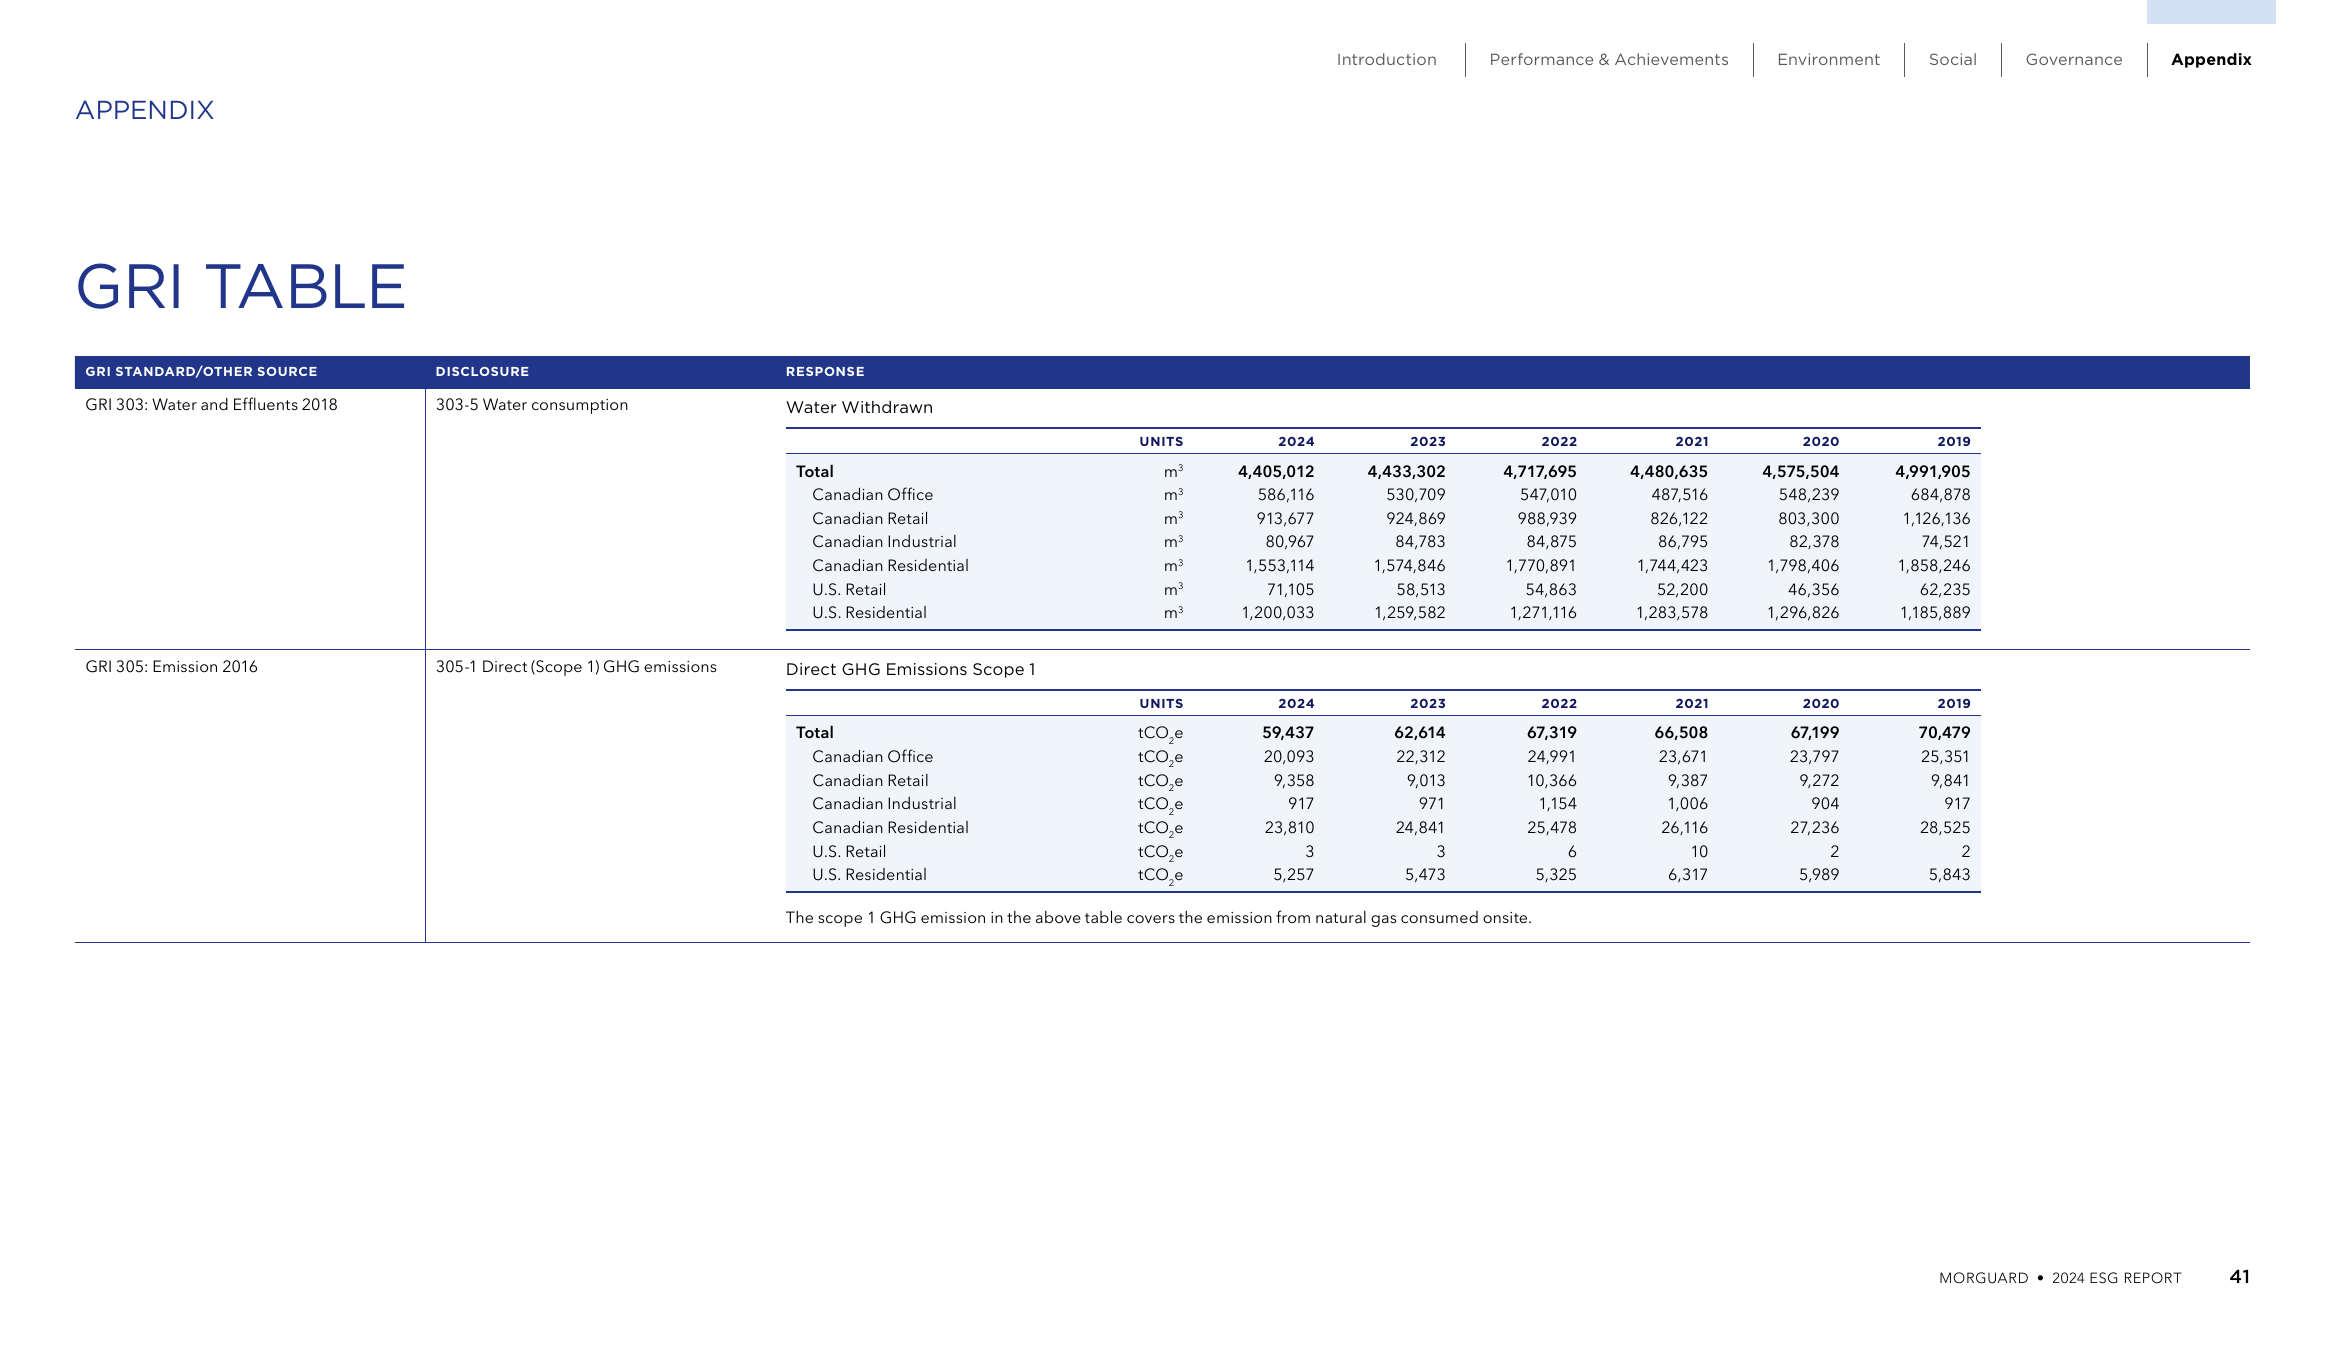The height and width of the screenshot is (1350, 2325).
Task: Select Canadian Residential GHG value 23,810
Action: click(x=1289, y=828)
